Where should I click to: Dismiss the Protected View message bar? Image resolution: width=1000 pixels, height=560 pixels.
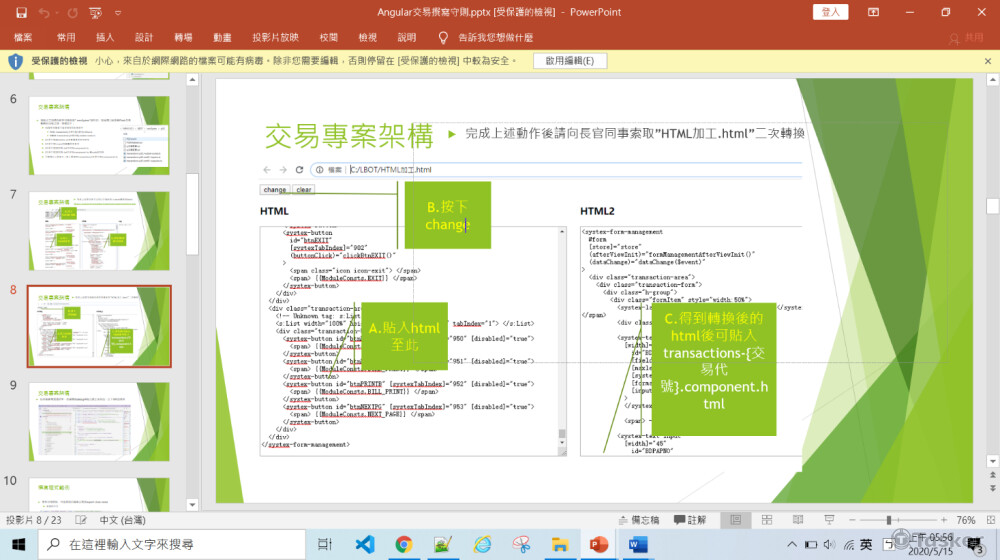pos(988,61)
